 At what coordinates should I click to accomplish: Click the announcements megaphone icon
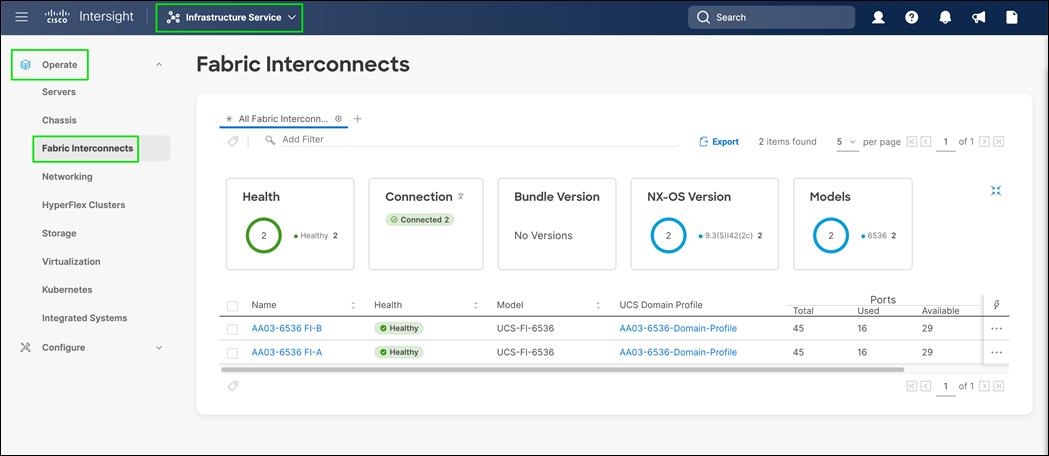[x=978, y=17]
